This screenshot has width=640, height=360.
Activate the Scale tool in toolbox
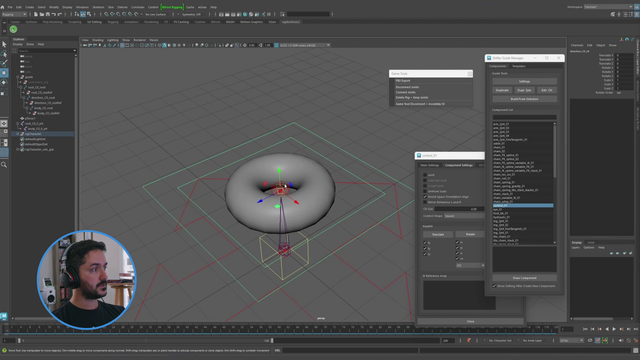[4, 93]
